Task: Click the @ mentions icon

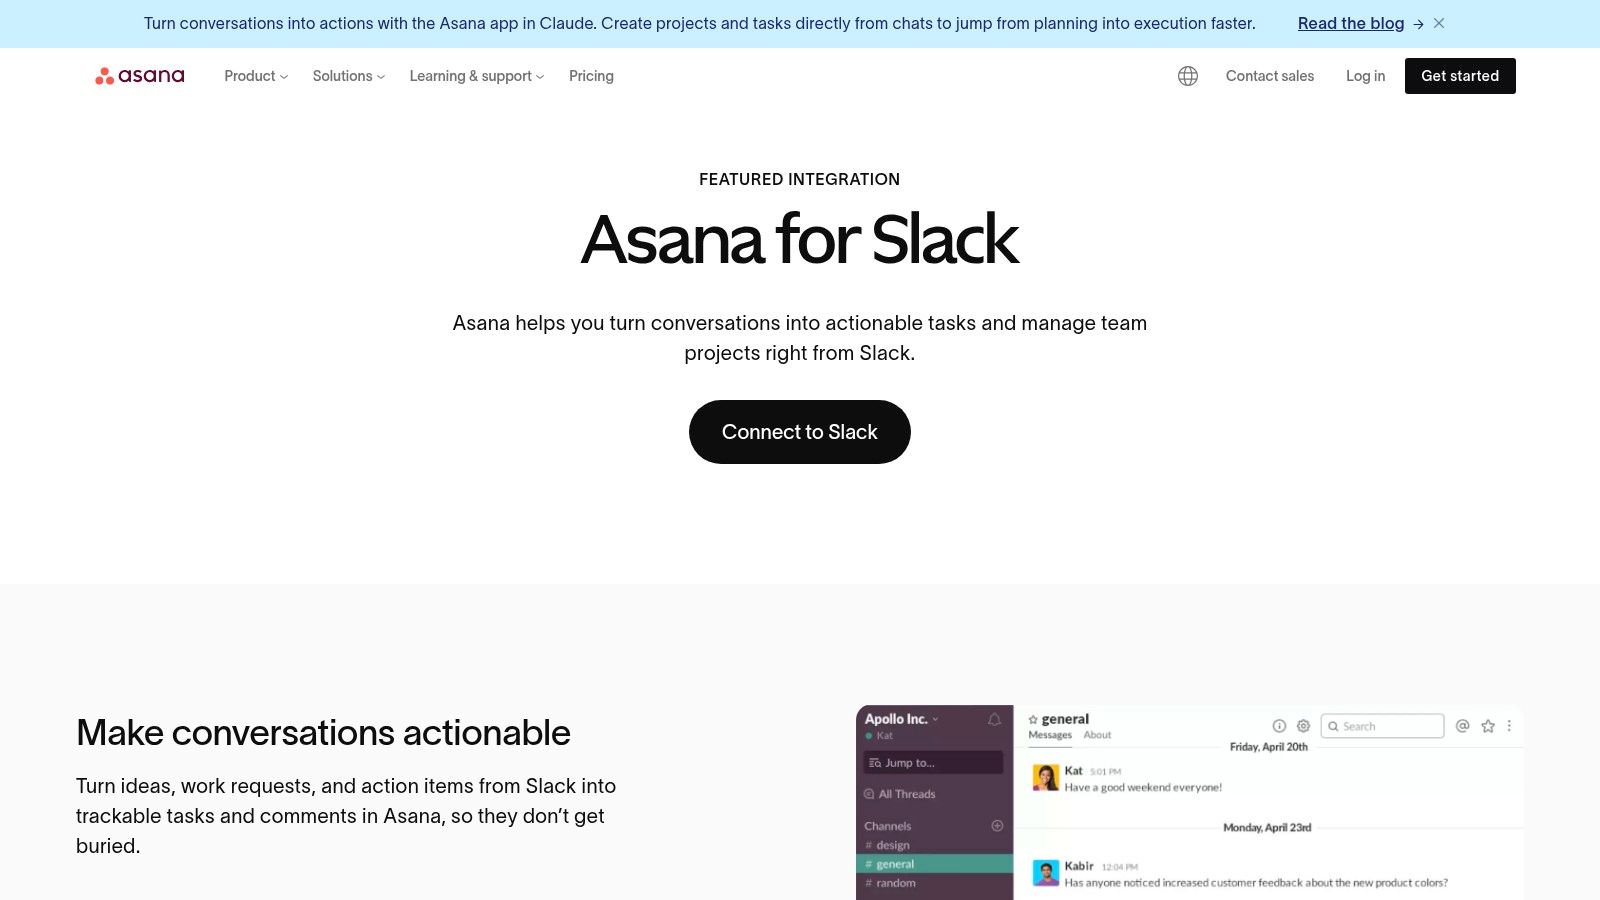Action: 1462,726
